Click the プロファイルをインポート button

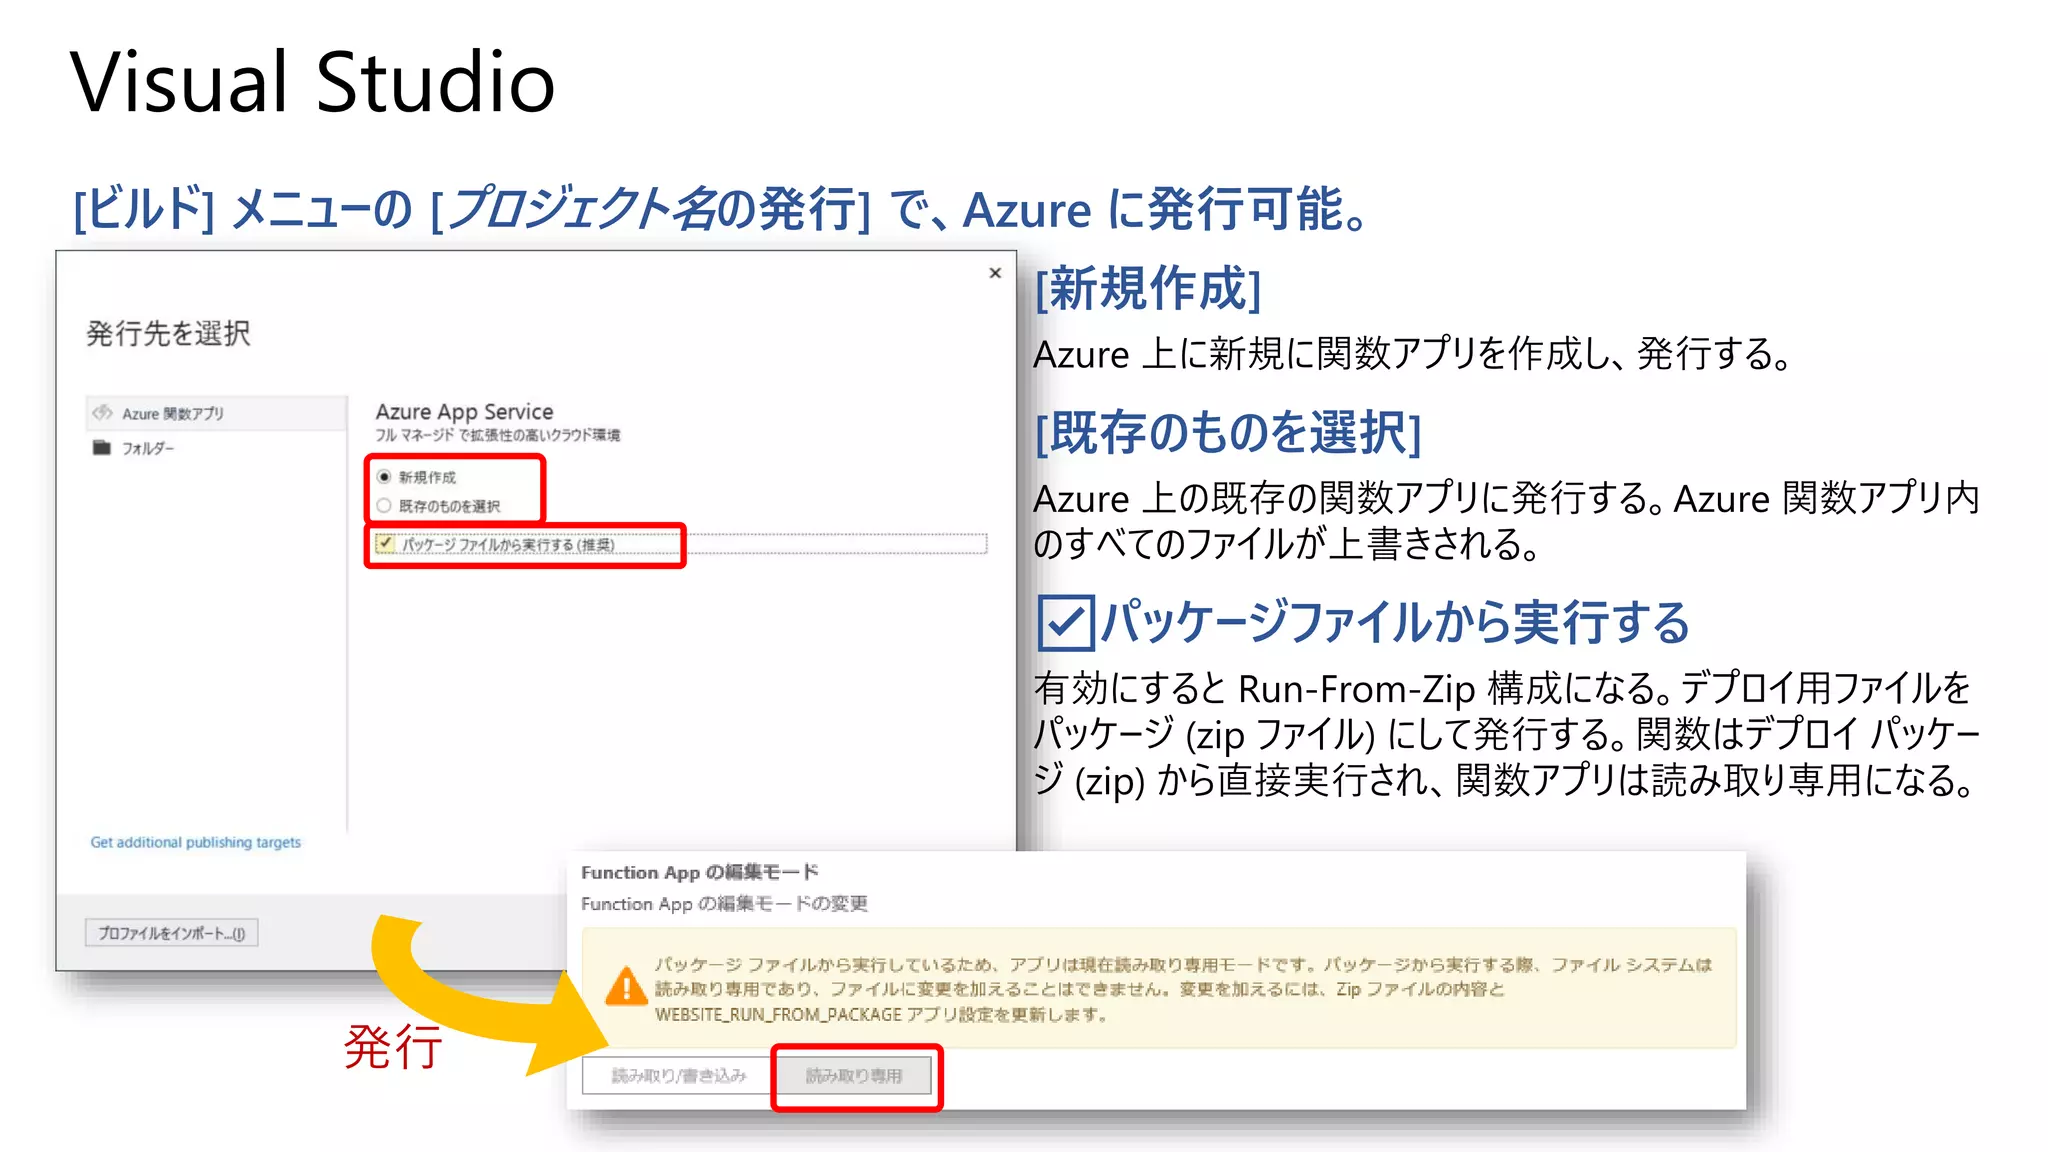[x=172, y=933]
